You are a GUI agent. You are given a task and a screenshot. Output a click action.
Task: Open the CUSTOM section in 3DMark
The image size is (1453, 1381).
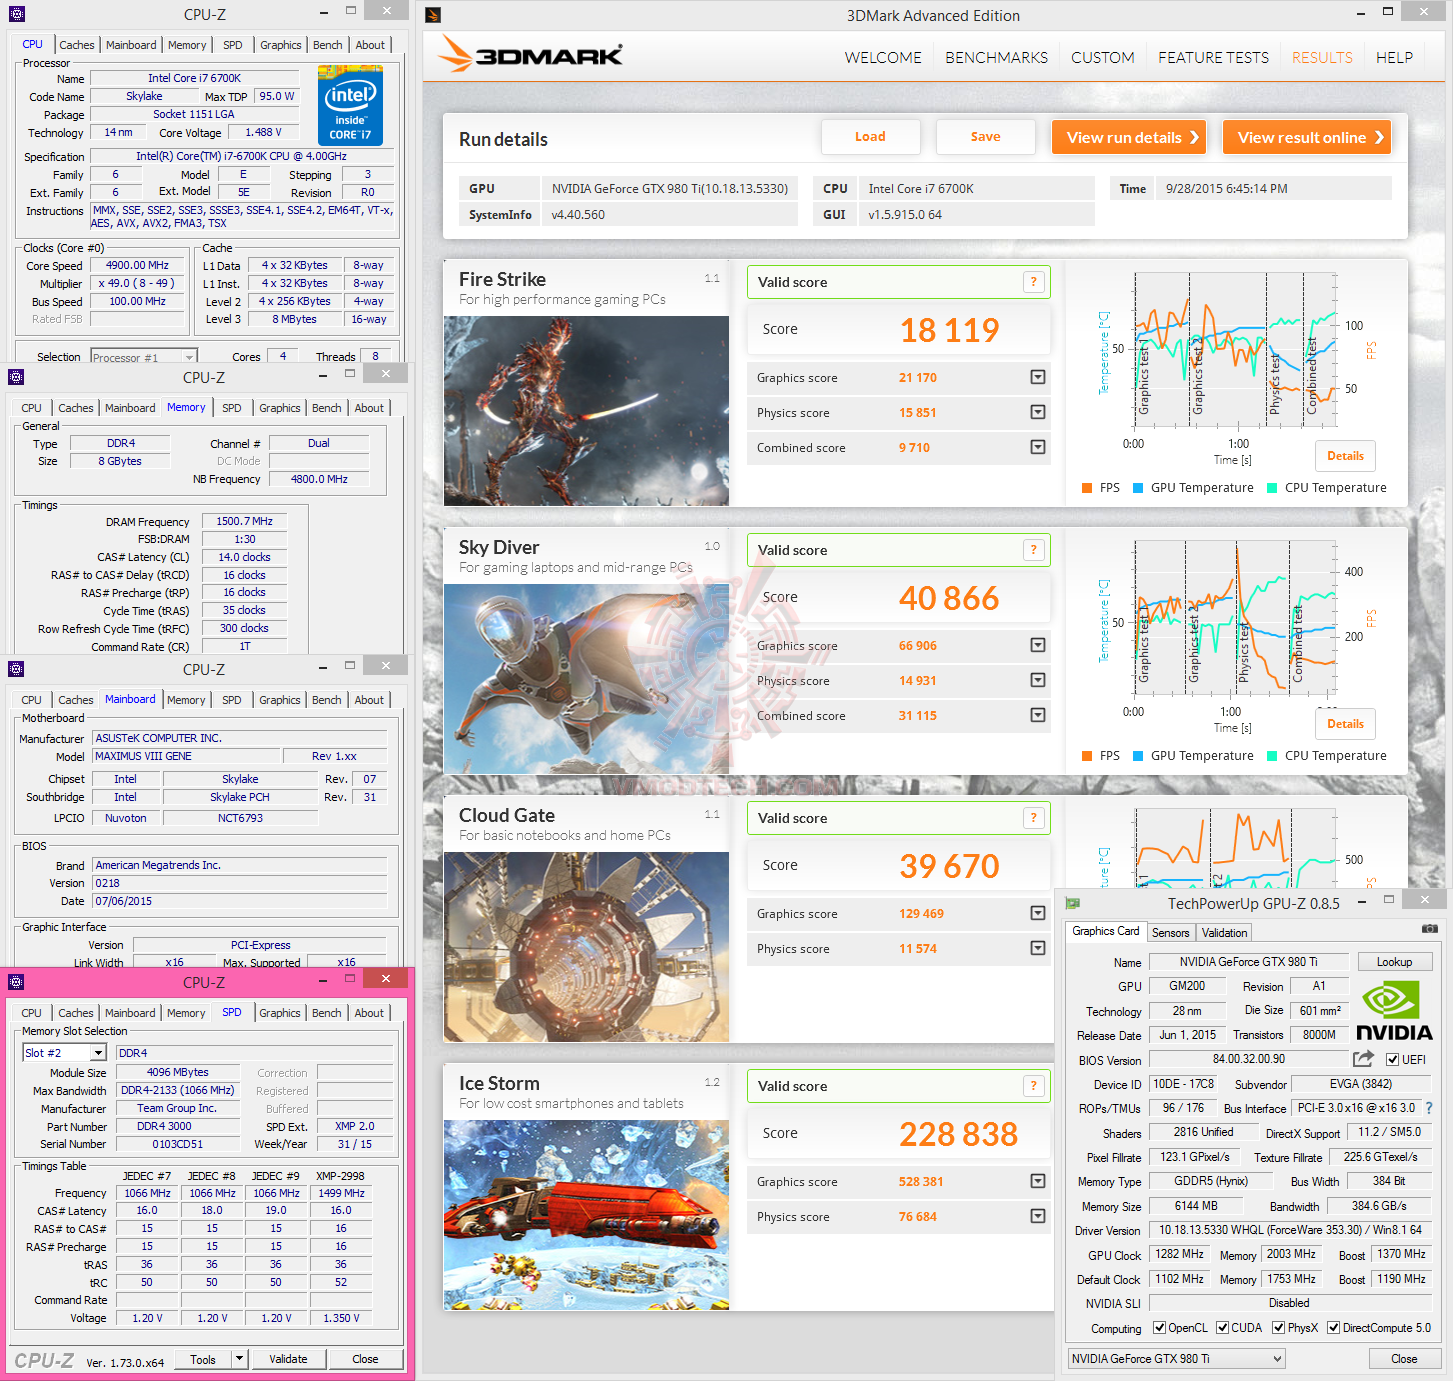coord(1103,58)
